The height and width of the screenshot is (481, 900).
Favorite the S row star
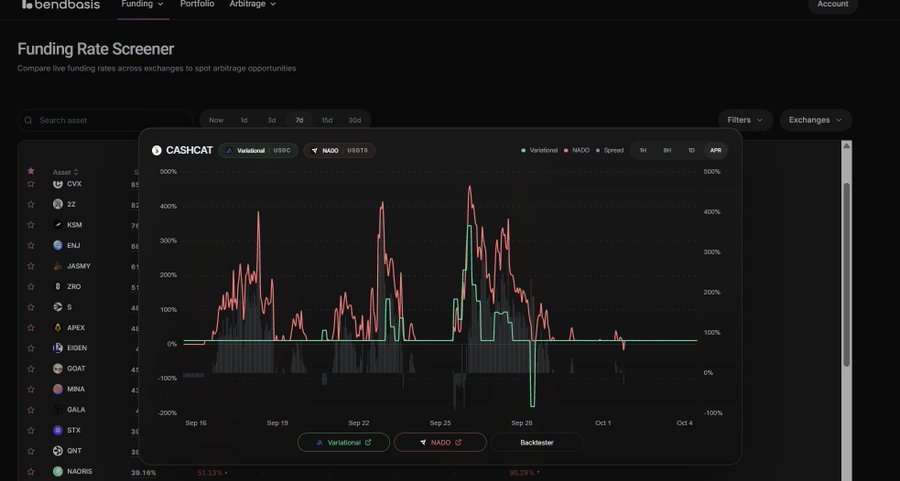coord(31,307)
